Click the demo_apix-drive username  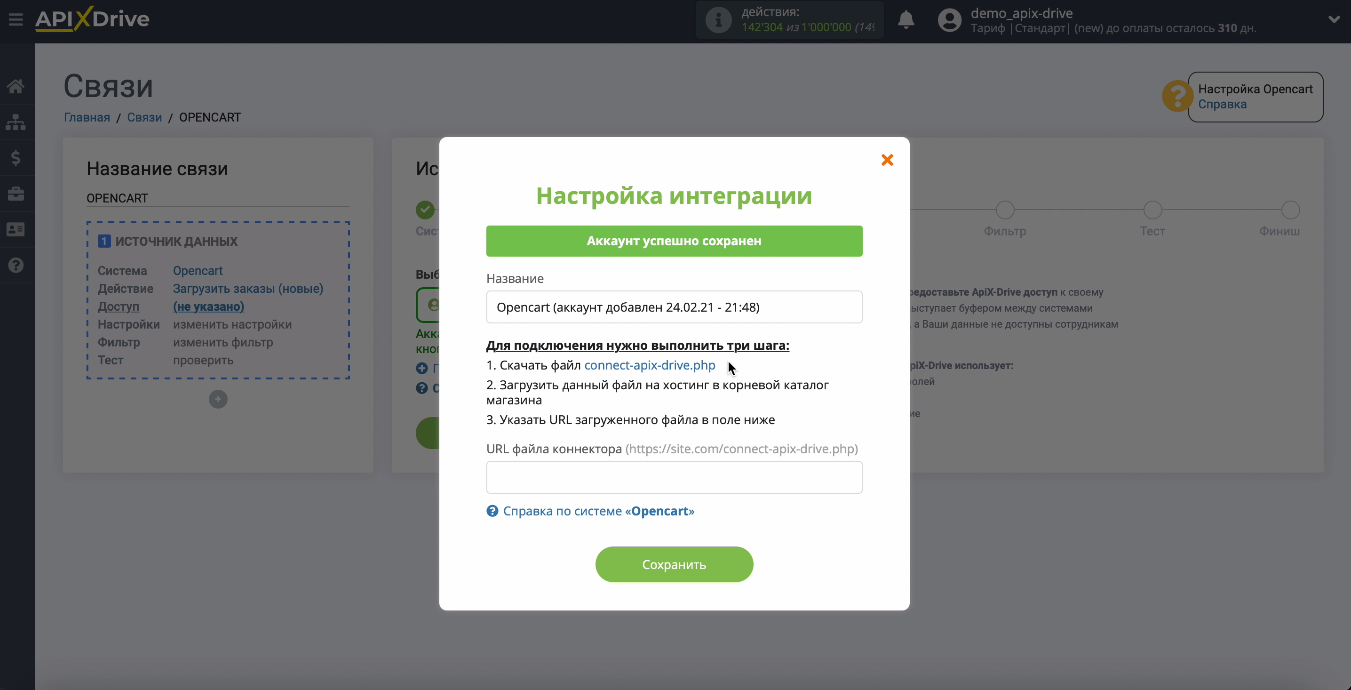(1022, 13)
